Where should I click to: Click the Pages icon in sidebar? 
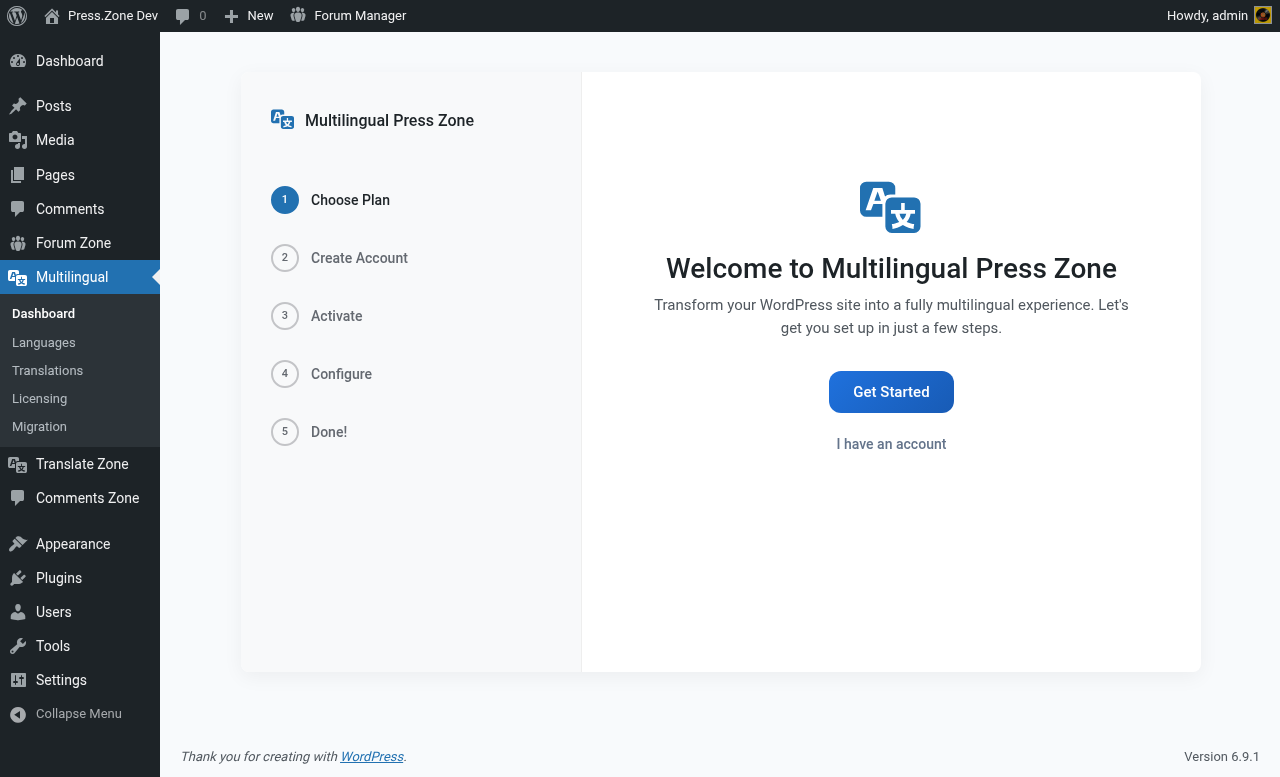point(18,175)
